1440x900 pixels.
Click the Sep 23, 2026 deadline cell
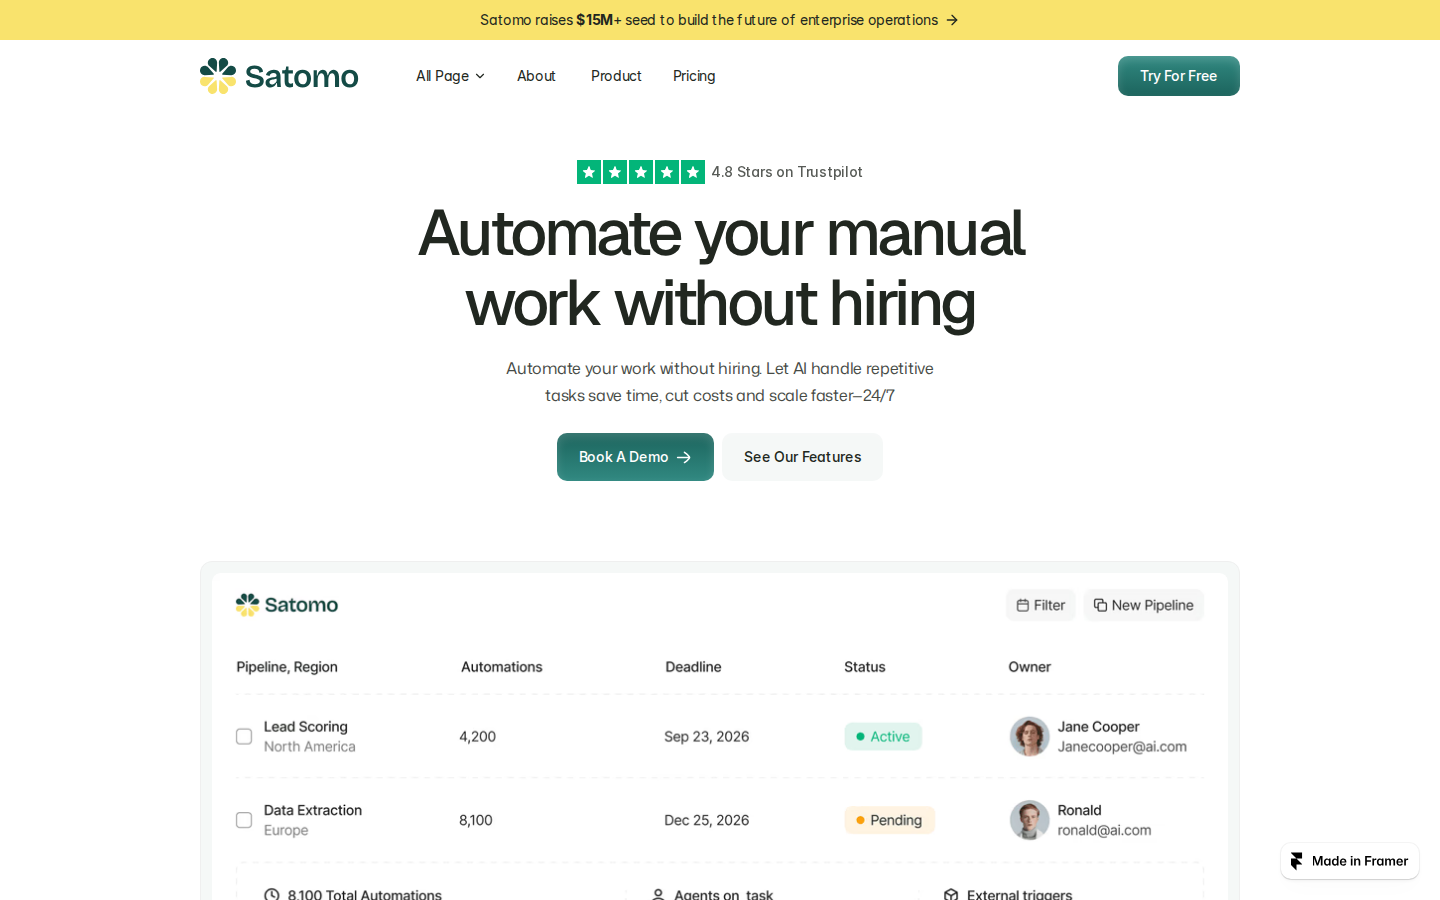tap(707, 737)
